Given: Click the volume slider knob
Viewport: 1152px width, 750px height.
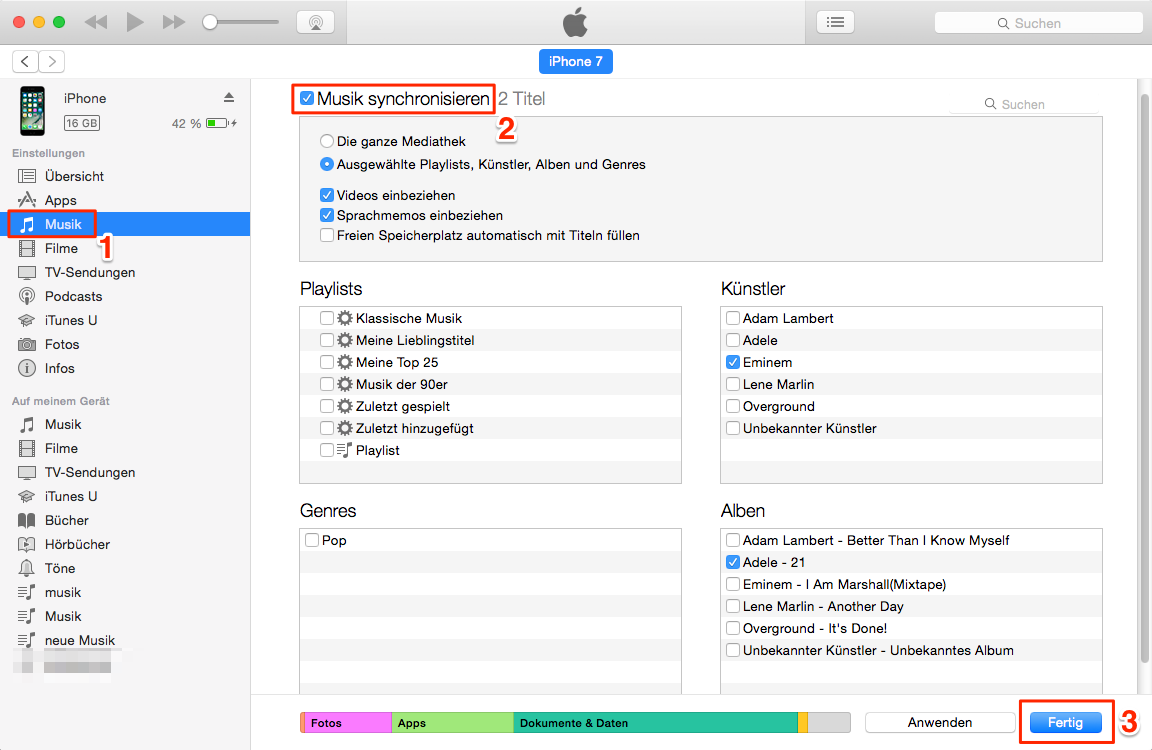Looking at the screenshot, I should pos(210,22).
